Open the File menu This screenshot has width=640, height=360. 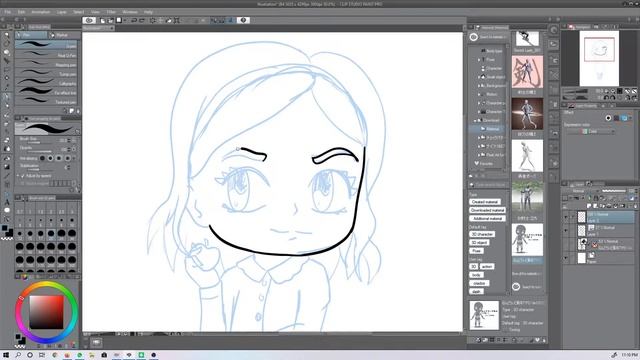[x=8, y=12]
